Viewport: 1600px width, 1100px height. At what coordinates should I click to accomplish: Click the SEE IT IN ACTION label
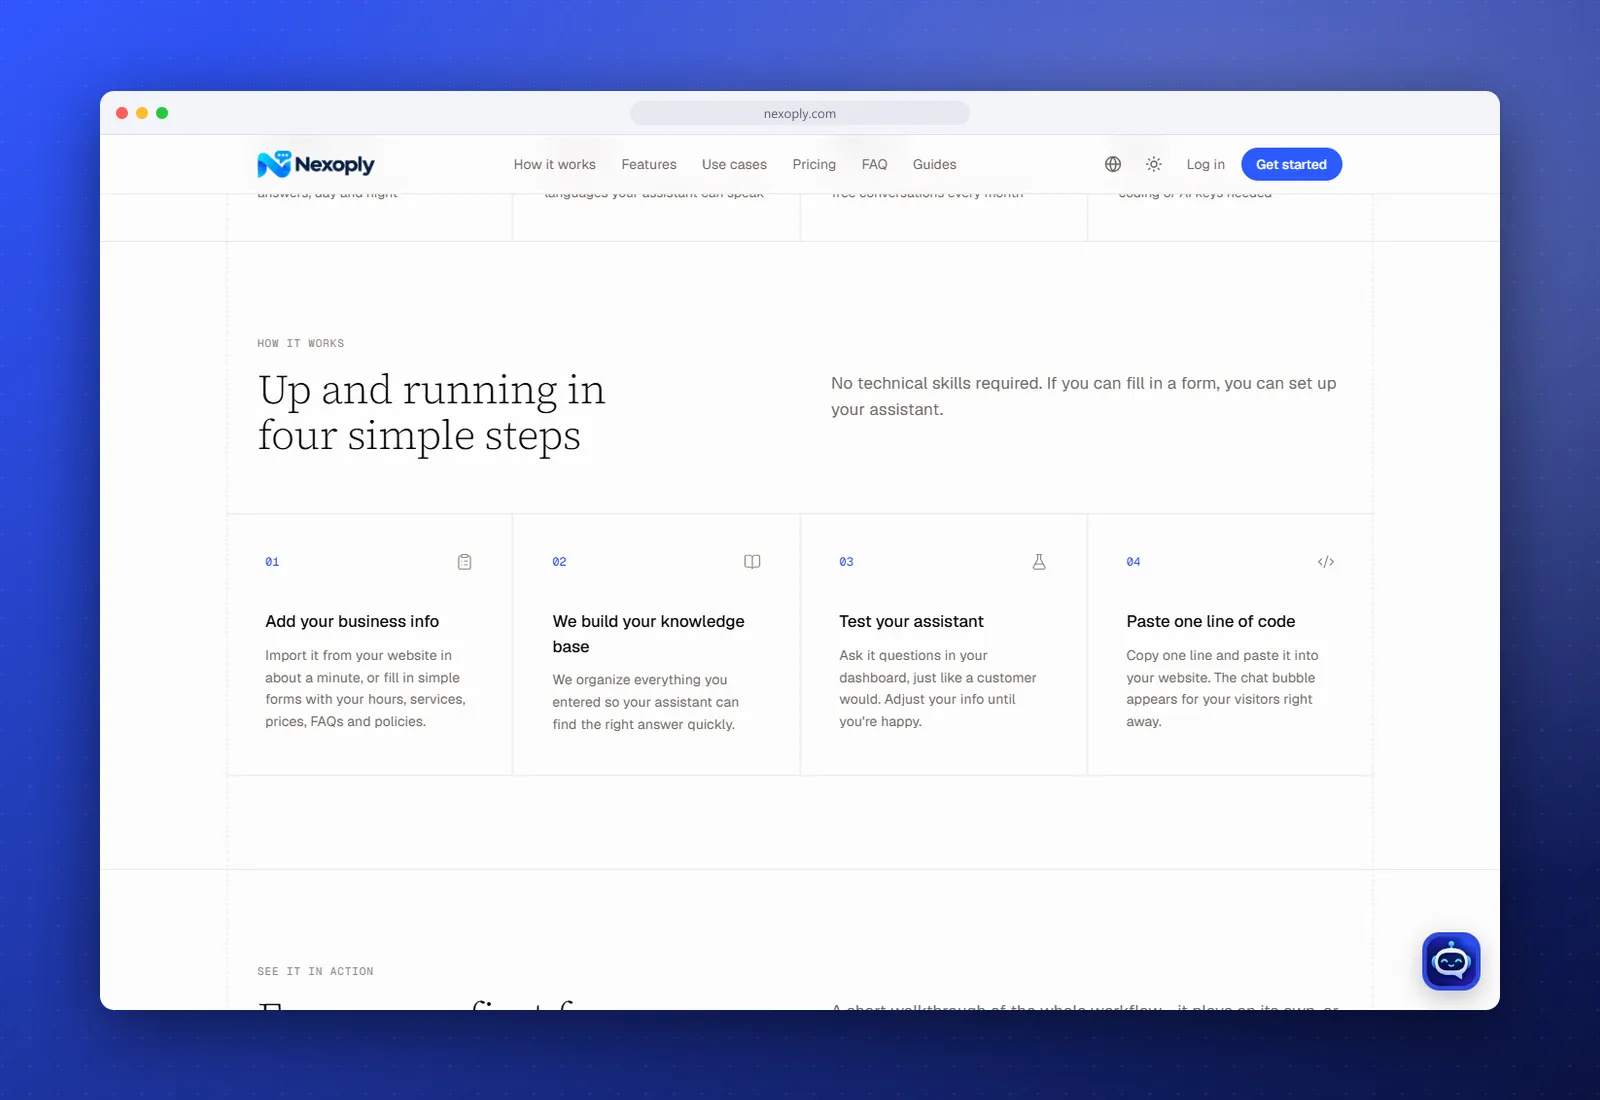pyautogui.click(x=315, y=971)
